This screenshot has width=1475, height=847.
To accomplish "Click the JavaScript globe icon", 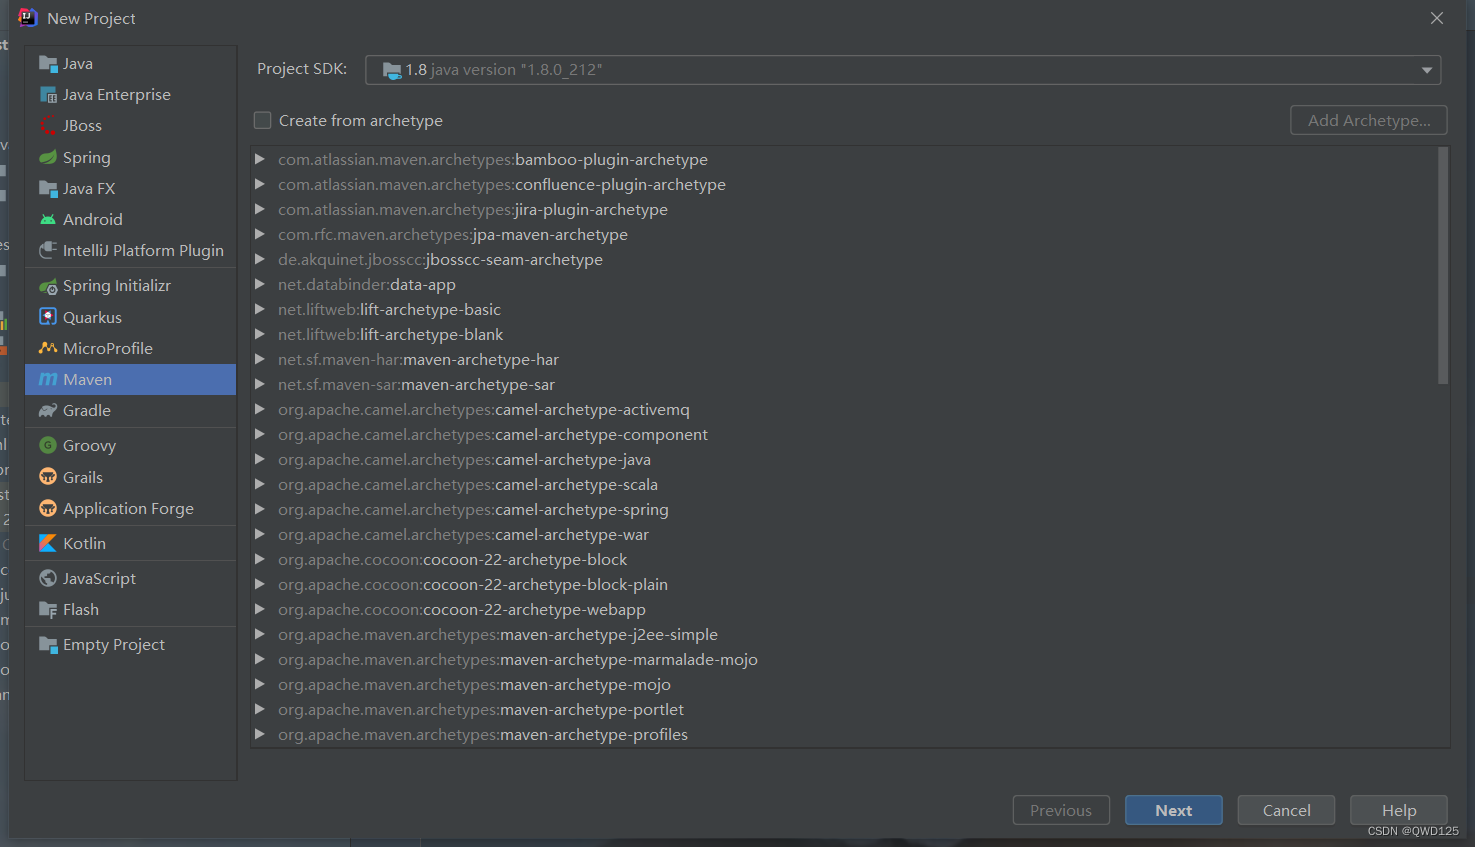I will pyautogui.click(x=48, y=578).
